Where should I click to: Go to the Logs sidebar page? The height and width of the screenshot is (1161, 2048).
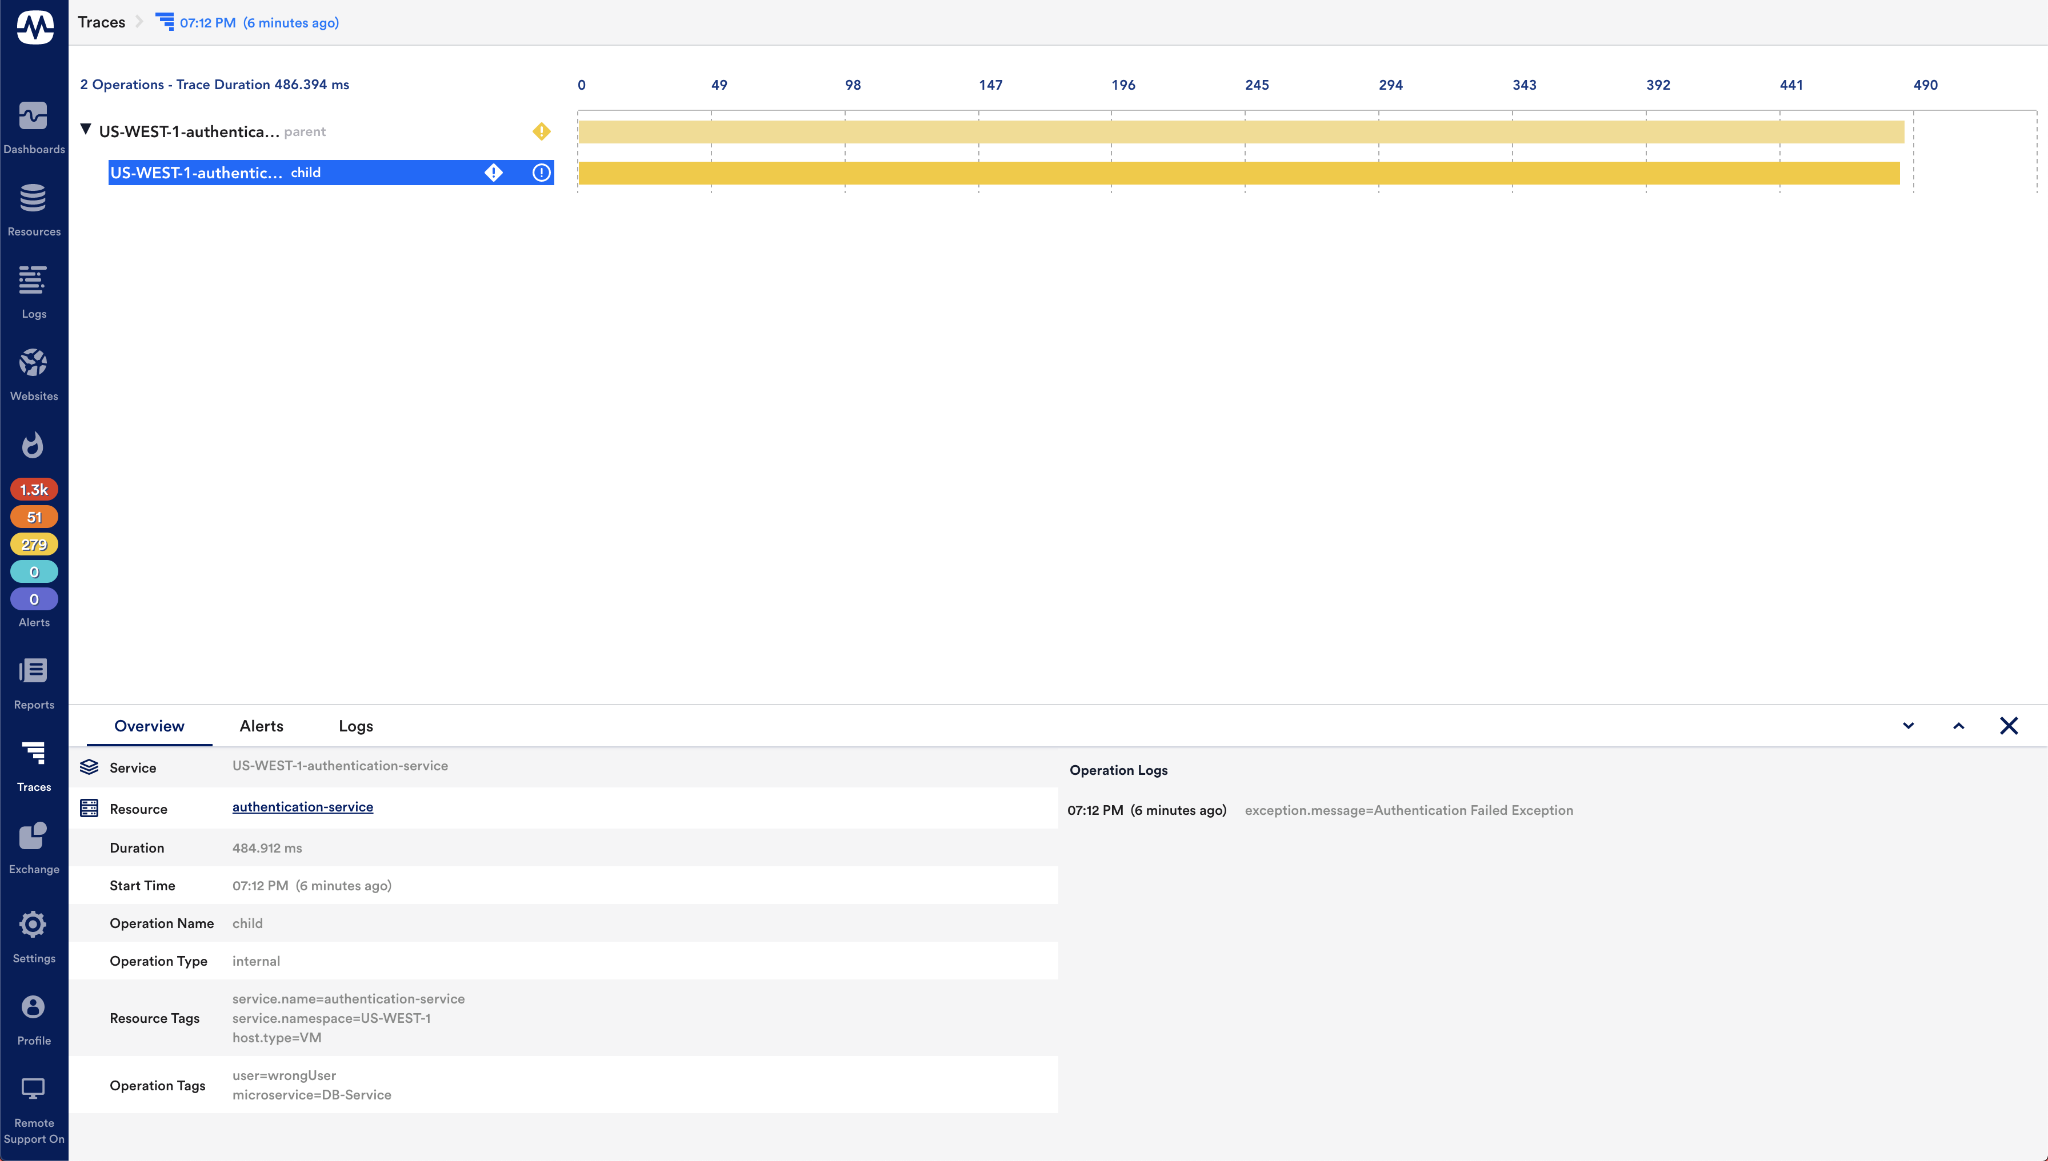click(33, 282)
